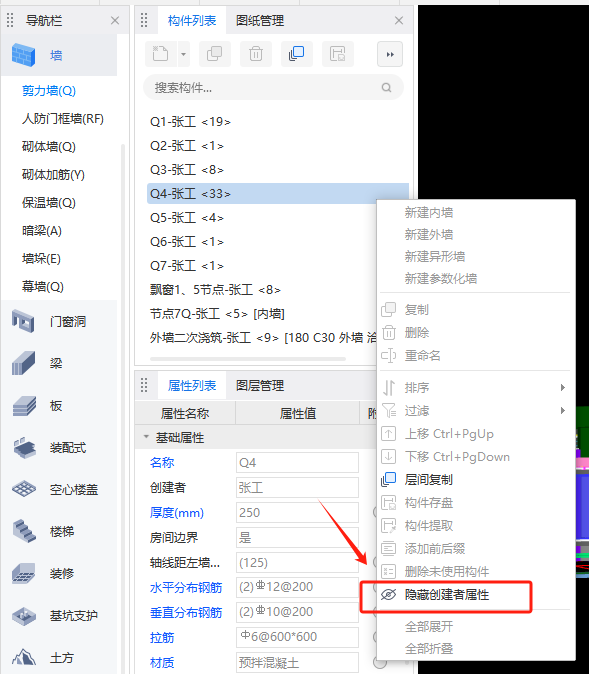Select component Q4-张工 <33>
The width and height of the screenshot is (589, 674).
[x=278, y=194]
